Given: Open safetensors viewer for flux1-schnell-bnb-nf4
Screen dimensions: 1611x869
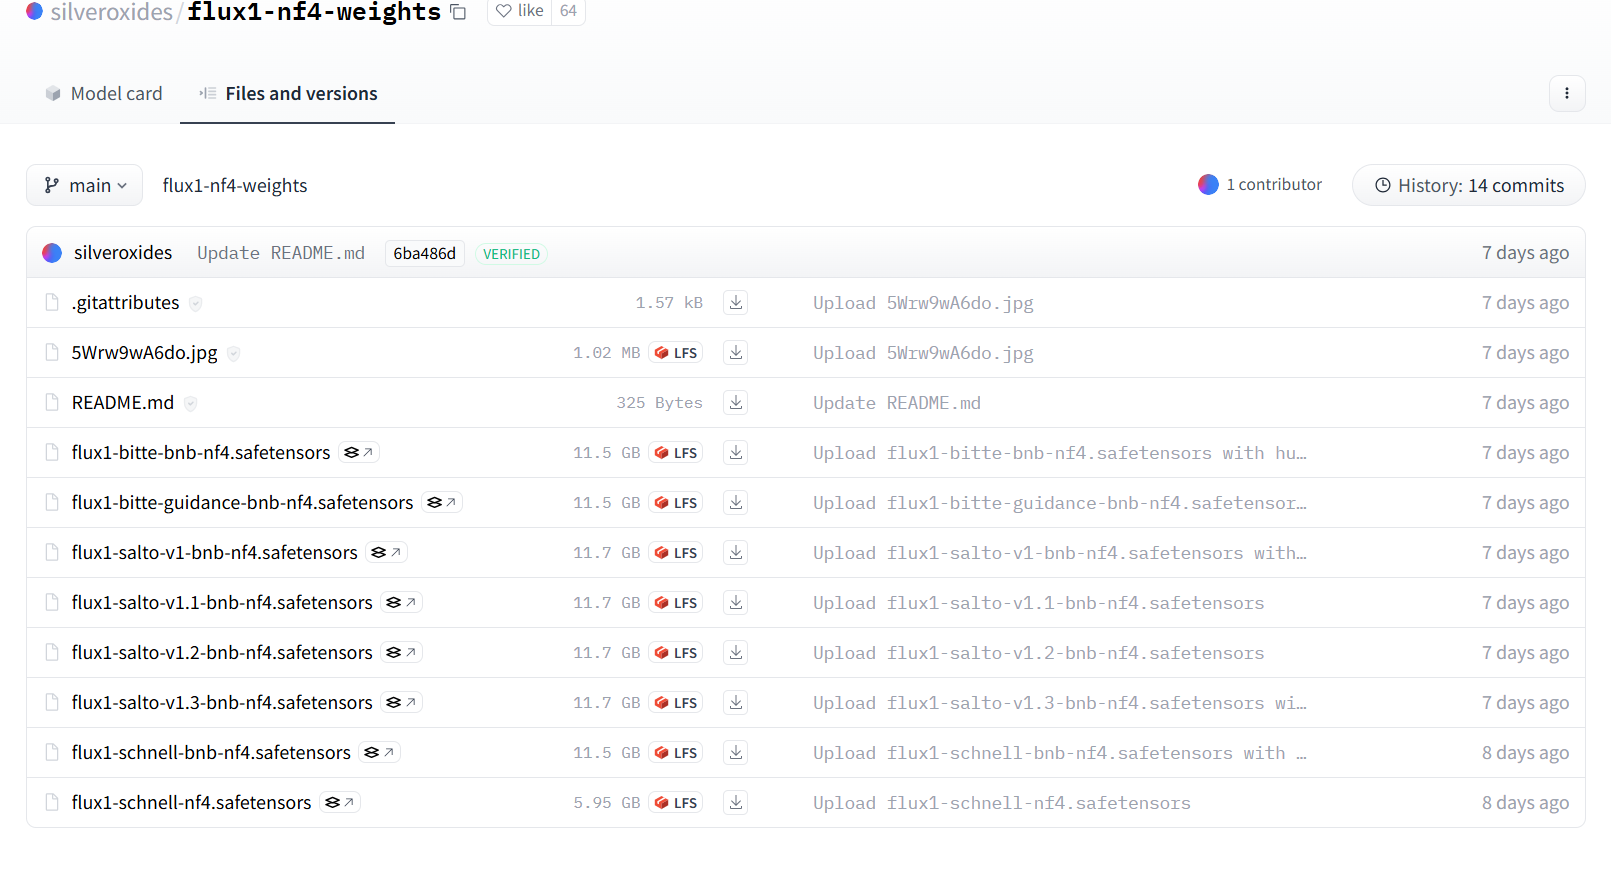Looking at the screenshot, I should coord(380,753).
